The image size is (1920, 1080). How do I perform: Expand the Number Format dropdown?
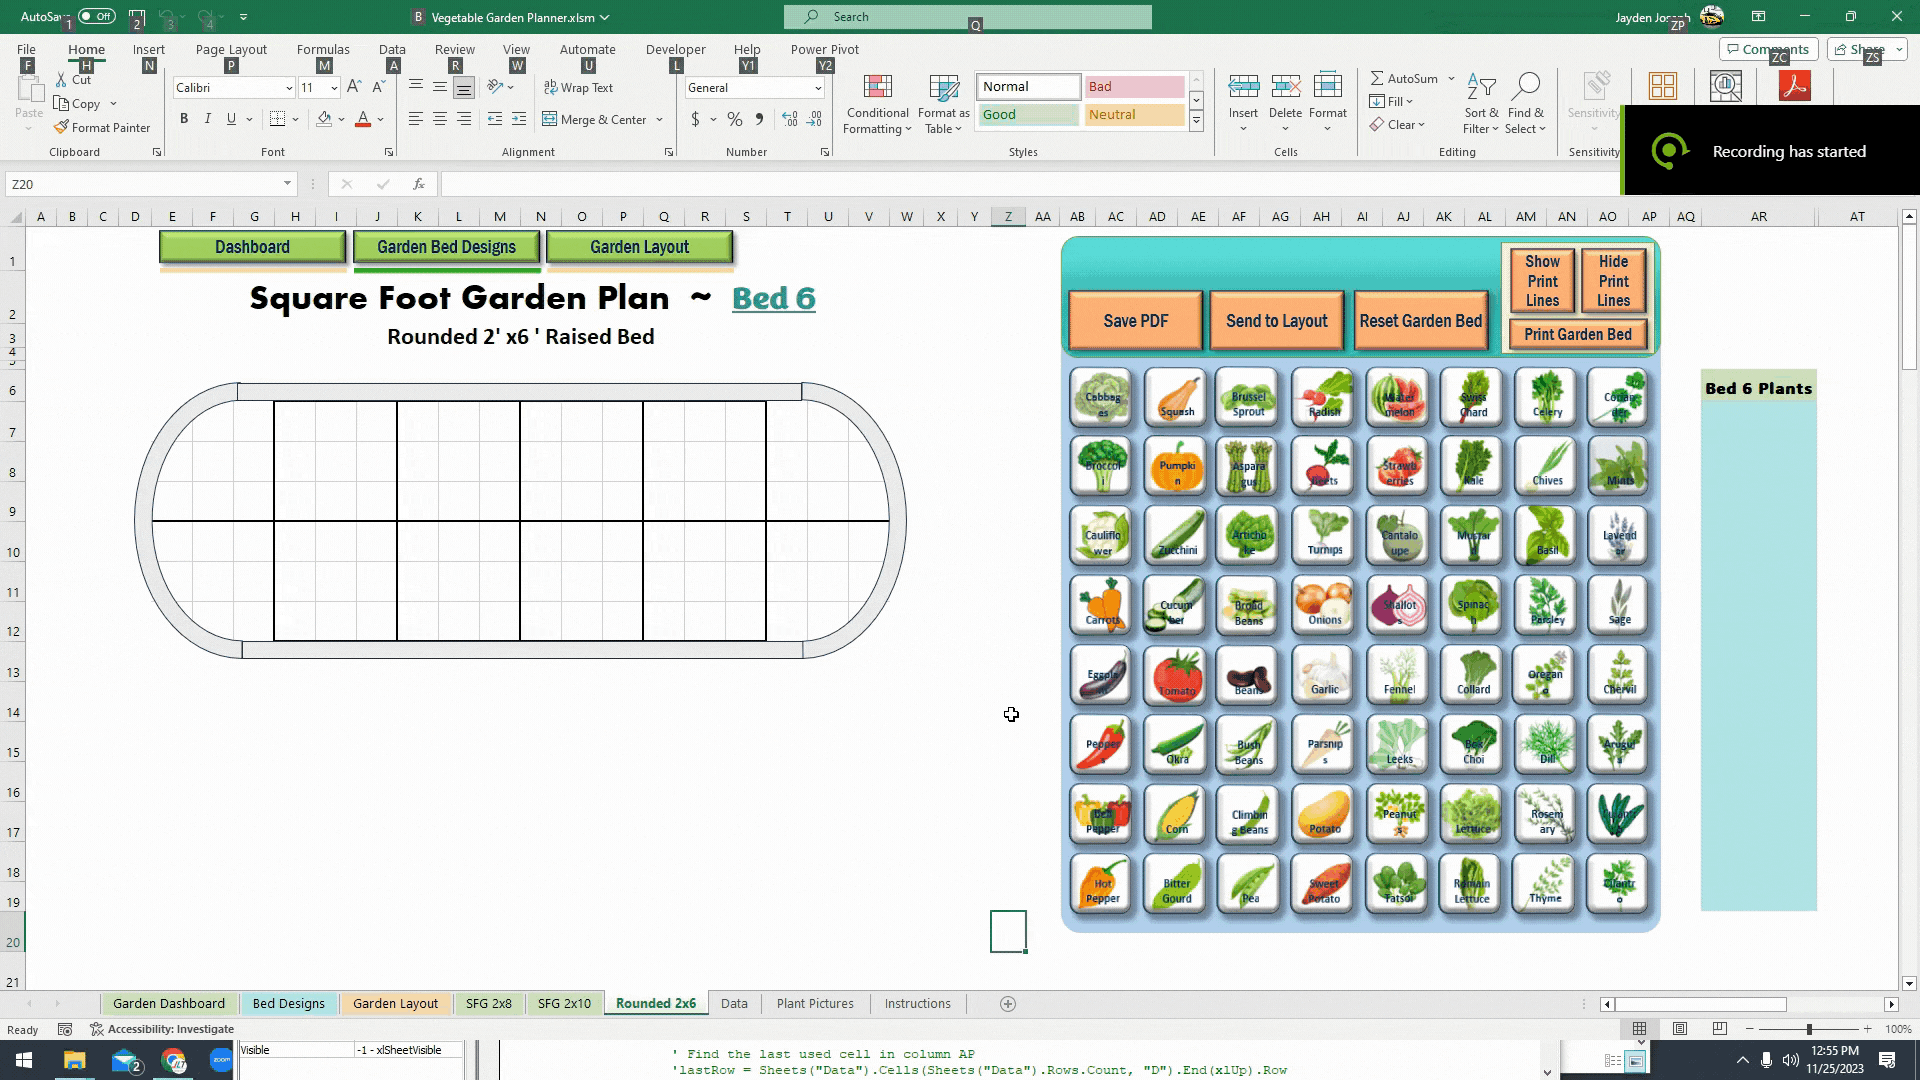point(817,88)
